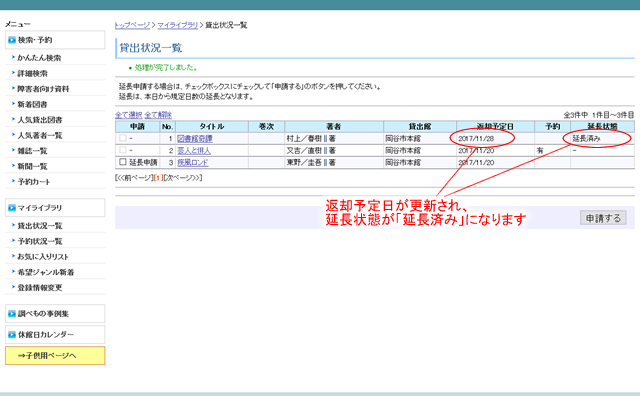Viewport: 640px width, 396px height.
Task: Open 詳細検索 in the menu
Action: (32, 73)
